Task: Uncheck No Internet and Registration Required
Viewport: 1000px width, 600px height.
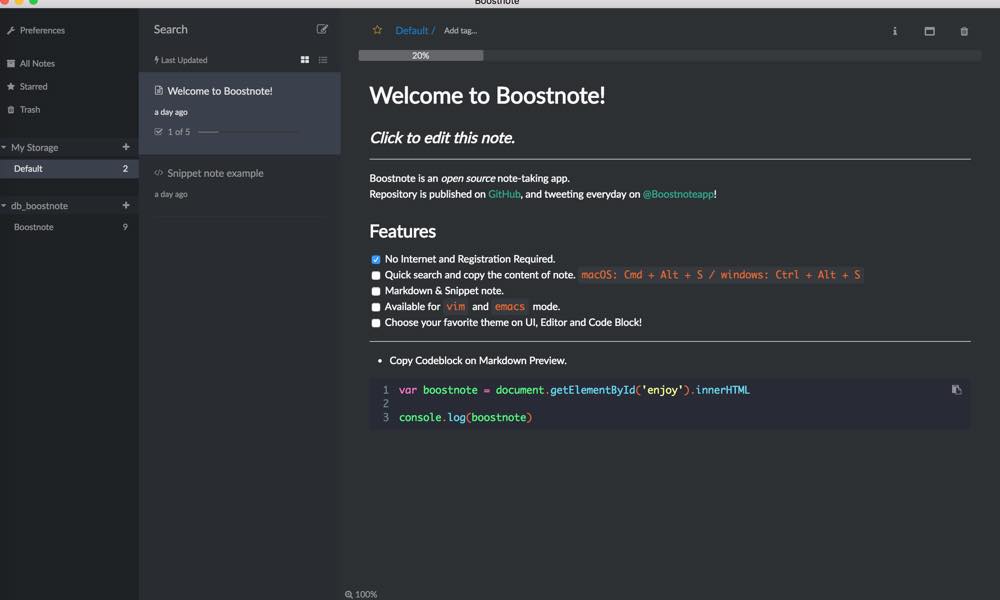Action: (376, 259)
